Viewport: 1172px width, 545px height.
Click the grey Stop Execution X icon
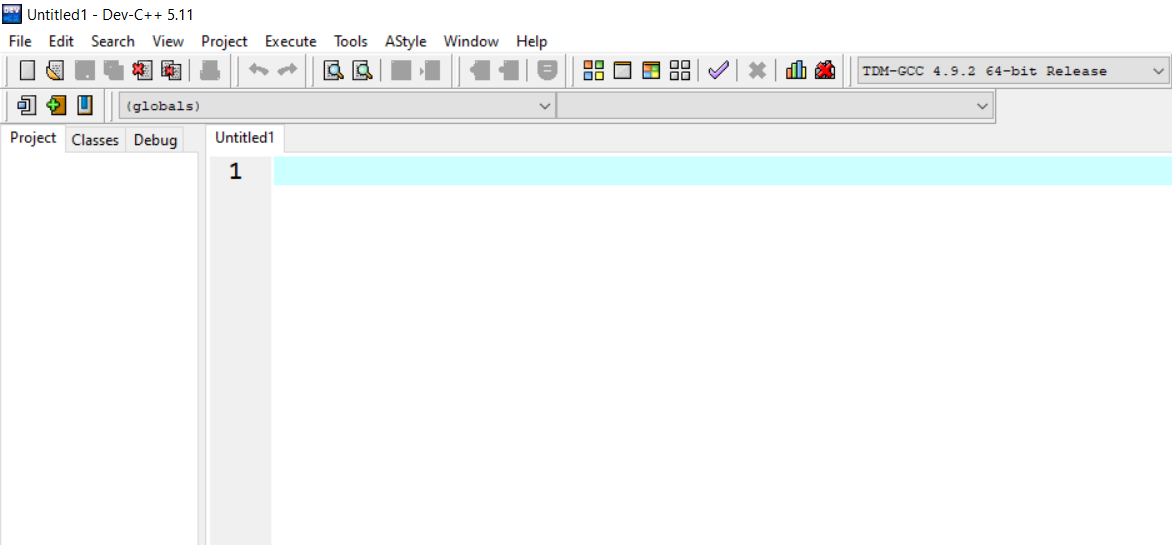757,71
